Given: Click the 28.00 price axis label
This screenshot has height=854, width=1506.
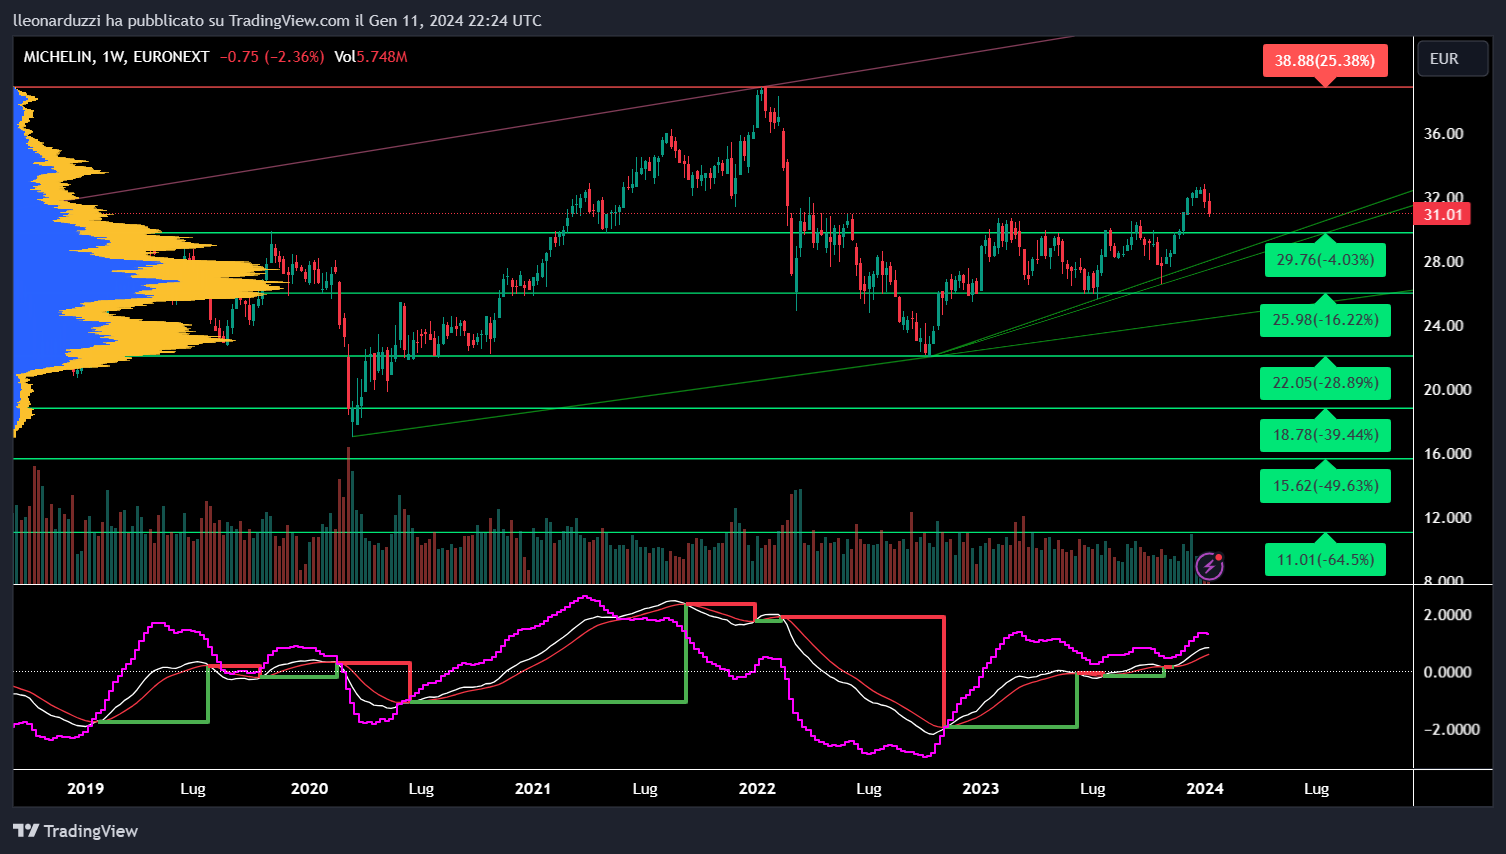Looking at the screenshot, I should coord(1443,262).
